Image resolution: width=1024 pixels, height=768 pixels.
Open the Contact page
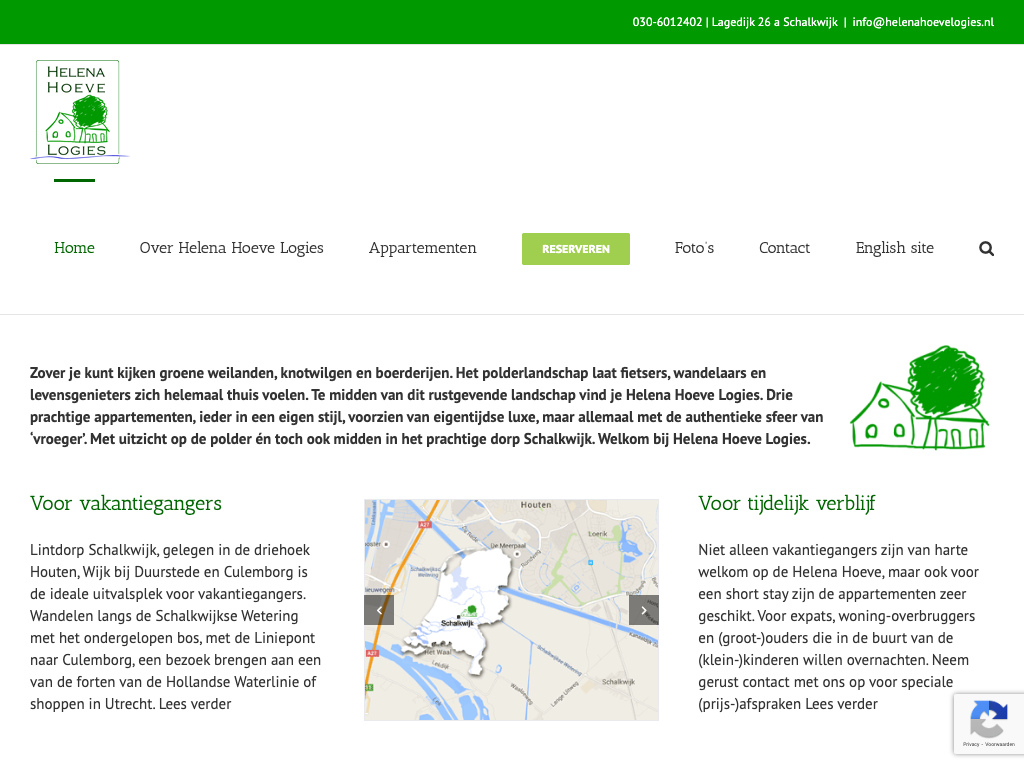(x=784, y=248)
